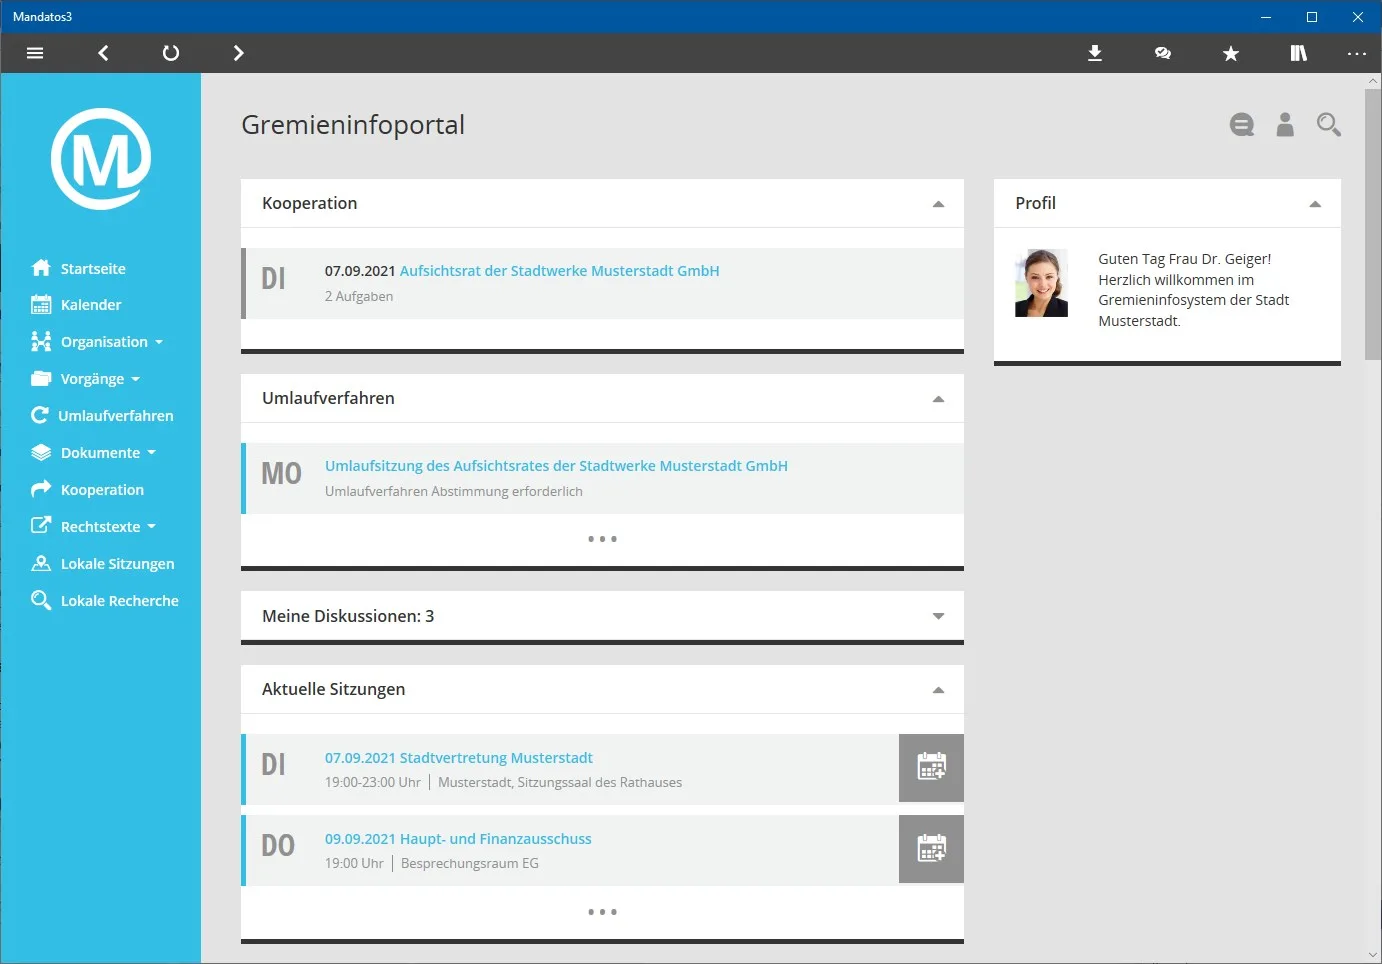Go back with the left arrow
This screenshot has height=964, width=1382.
point(103,53)
